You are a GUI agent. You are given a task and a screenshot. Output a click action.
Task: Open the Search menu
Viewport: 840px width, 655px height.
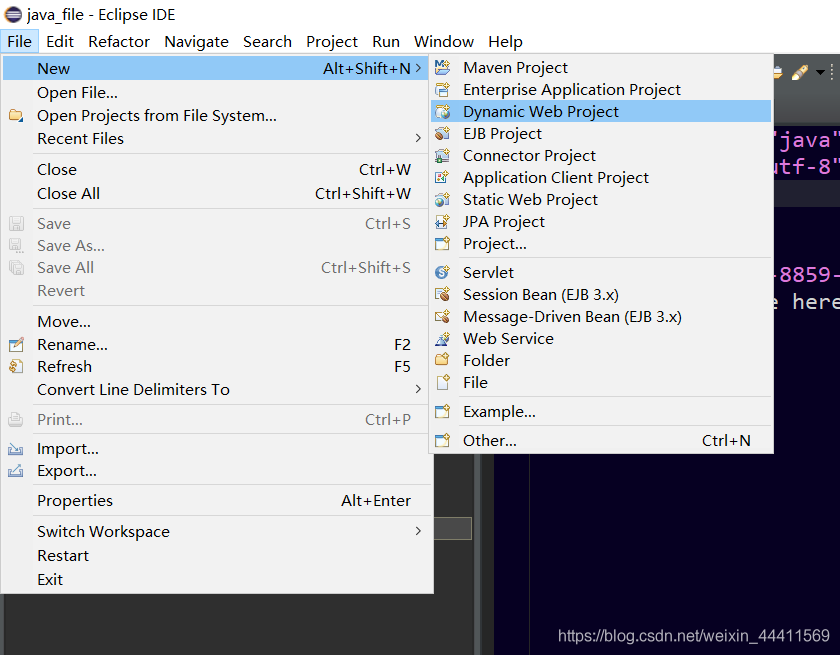[x=267, y=41]
